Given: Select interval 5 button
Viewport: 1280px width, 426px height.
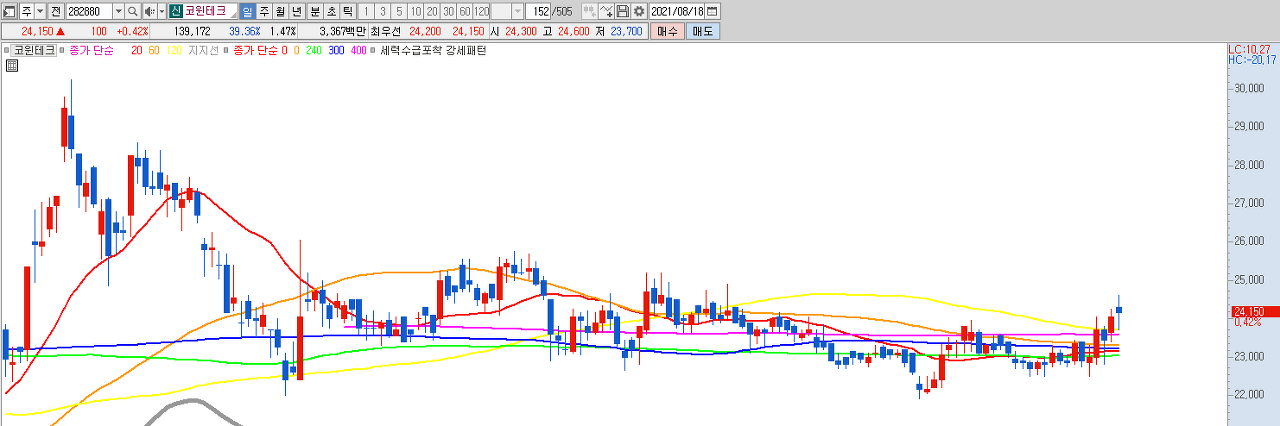Looking at the screenshot, I should pyautogui.click(x=399, y=11).
